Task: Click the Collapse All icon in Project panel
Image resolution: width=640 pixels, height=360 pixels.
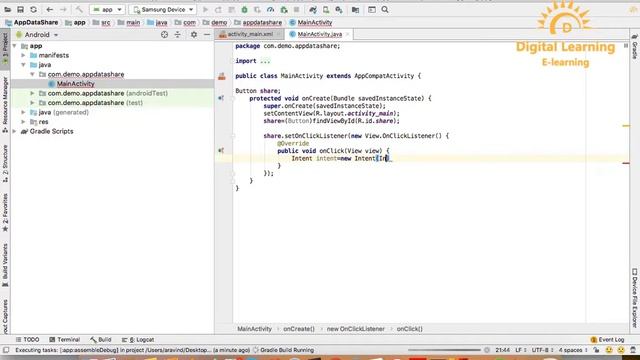Action: [178, 35]
